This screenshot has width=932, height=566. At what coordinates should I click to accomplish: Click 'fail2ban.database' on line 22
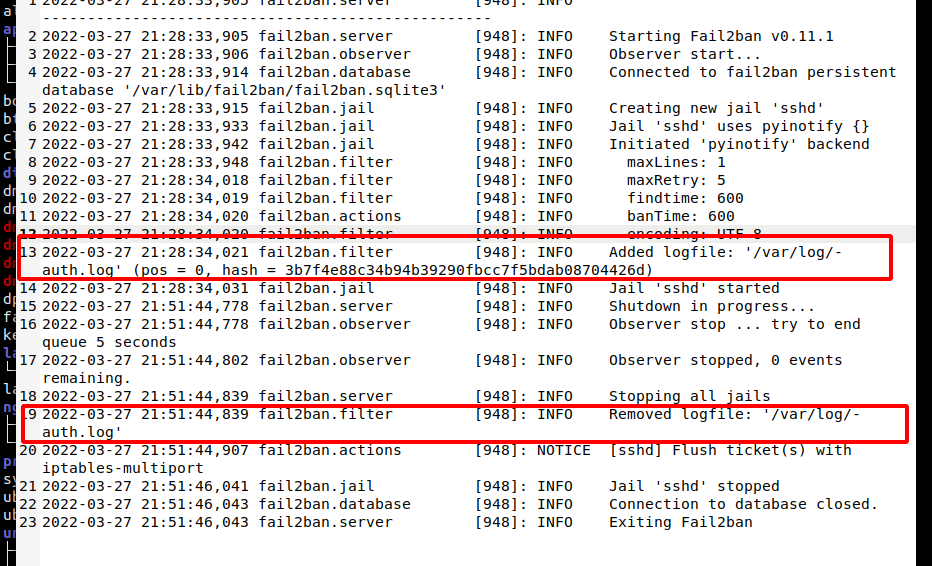click(x=335, y=504)
